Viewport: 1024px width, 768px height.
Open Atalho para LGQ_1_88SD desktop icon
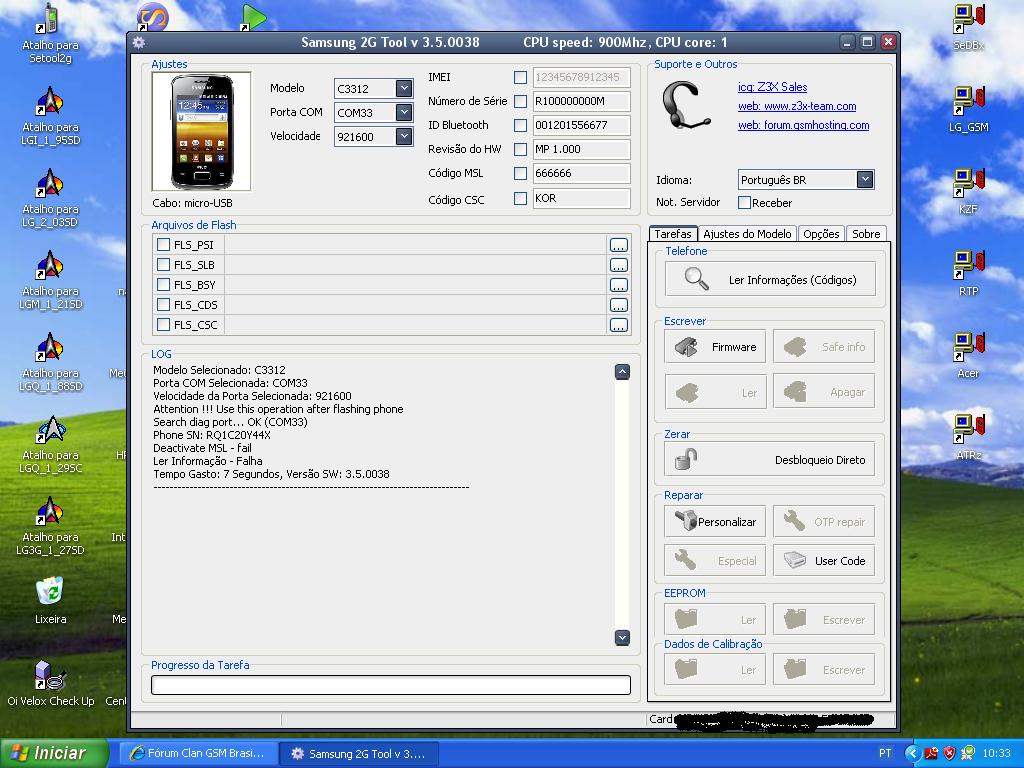(x=50, y=362)
